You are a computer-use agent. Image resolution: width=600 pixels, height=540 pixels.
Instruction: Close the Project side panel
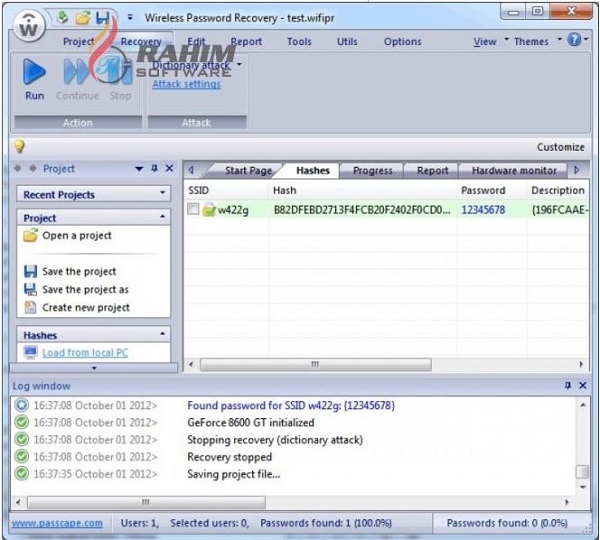point(170,168)
